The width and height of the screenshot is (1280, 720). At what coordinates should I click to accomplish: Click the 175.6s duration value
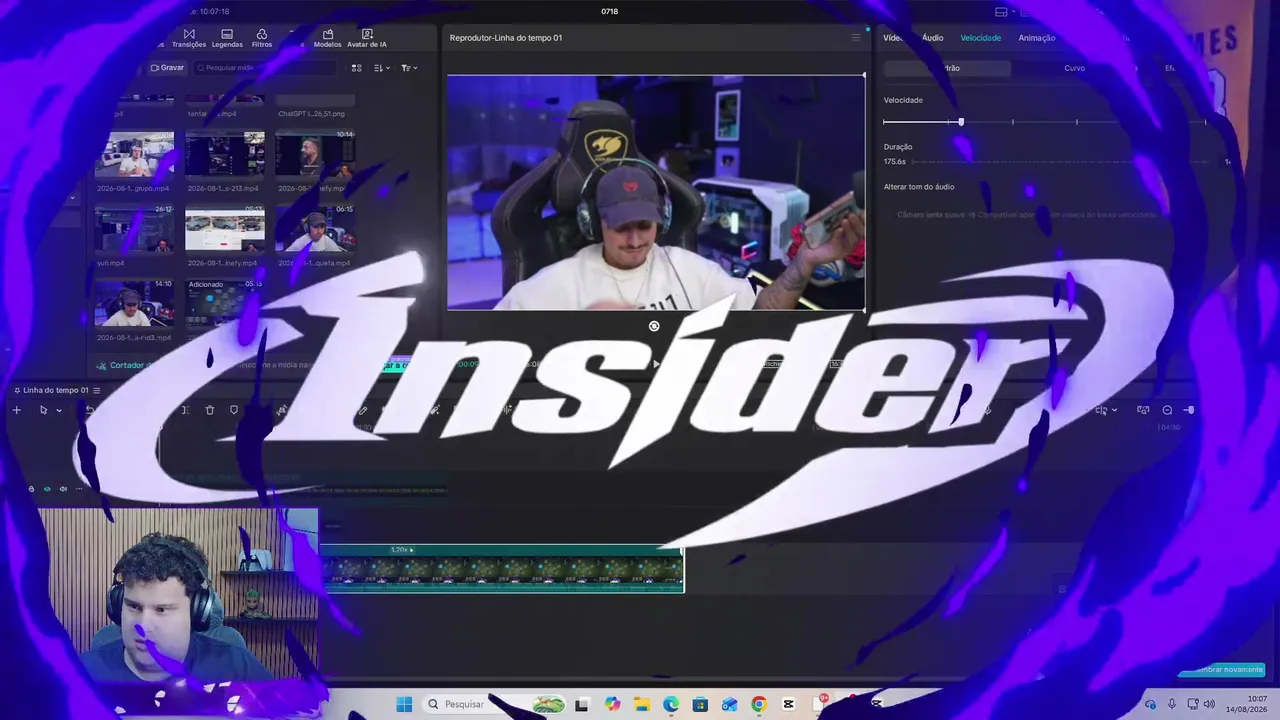click(x=895, y=161)
